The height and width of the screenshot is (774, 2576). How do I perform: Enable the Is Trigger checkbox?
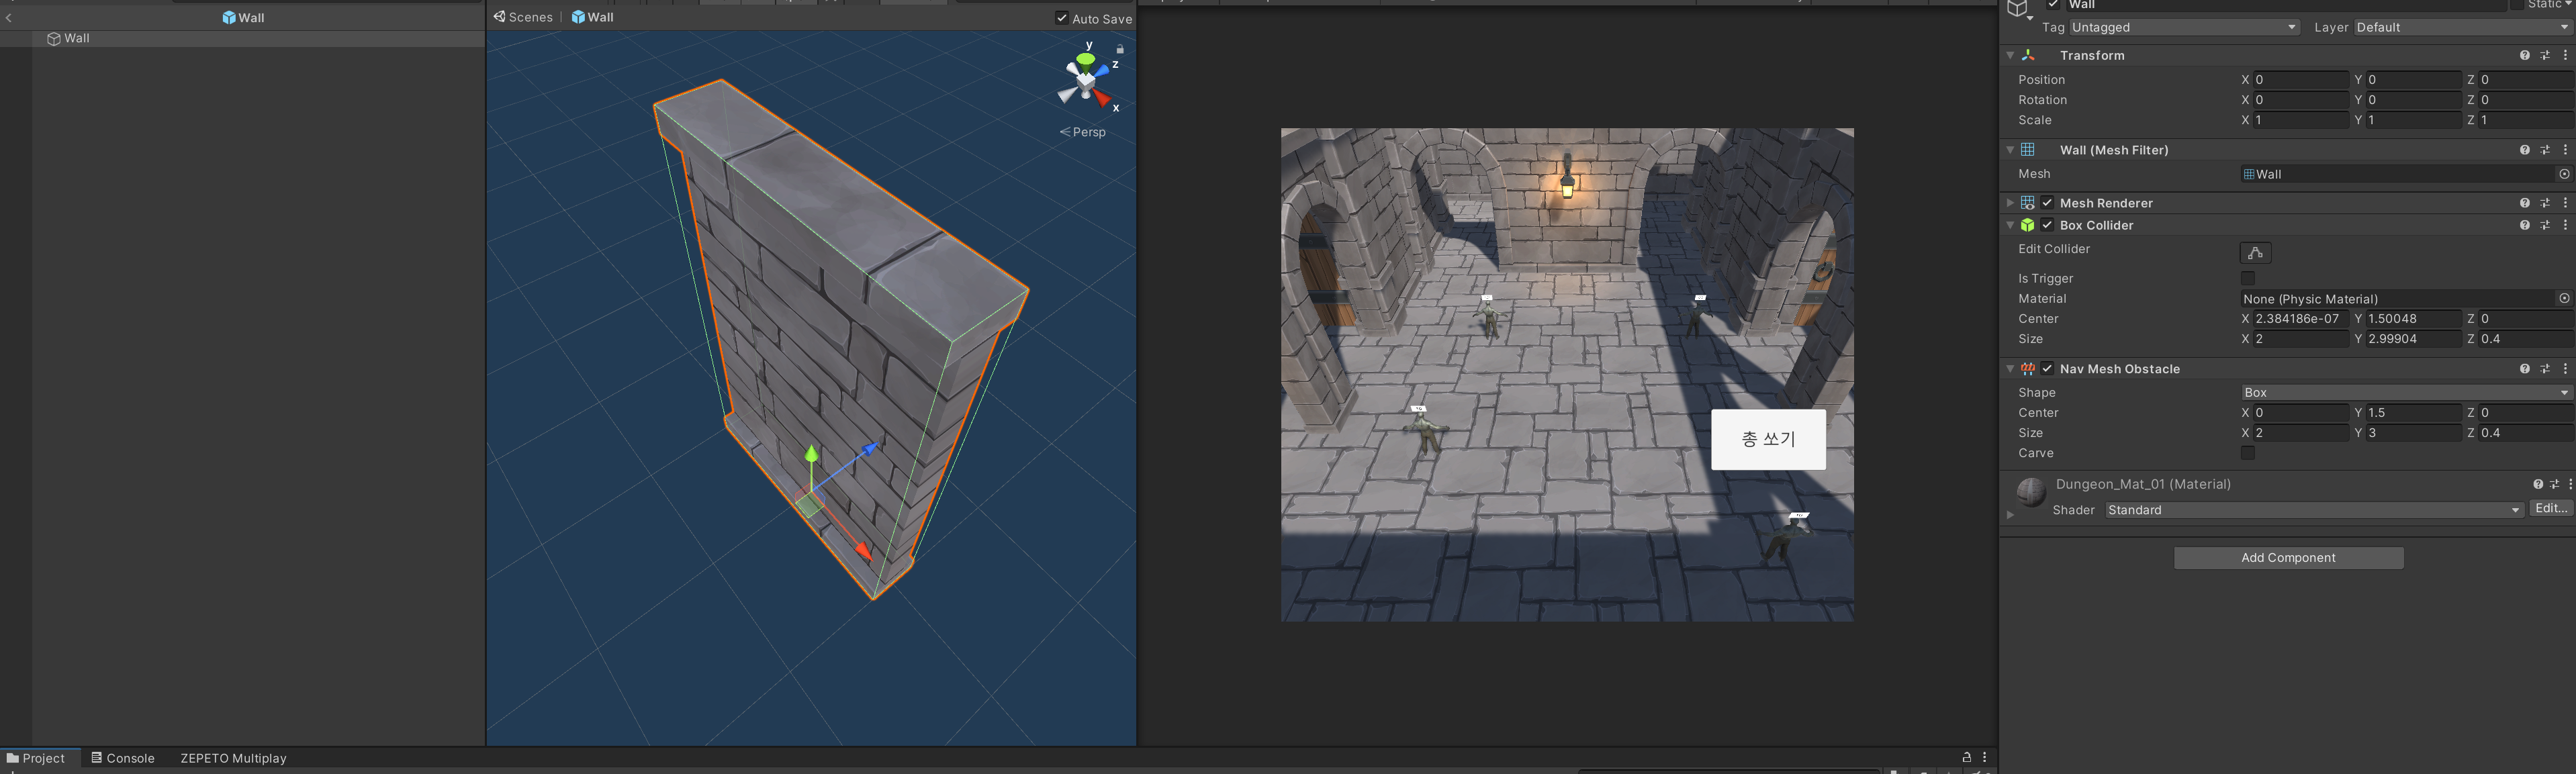[x=2248, y=279]
